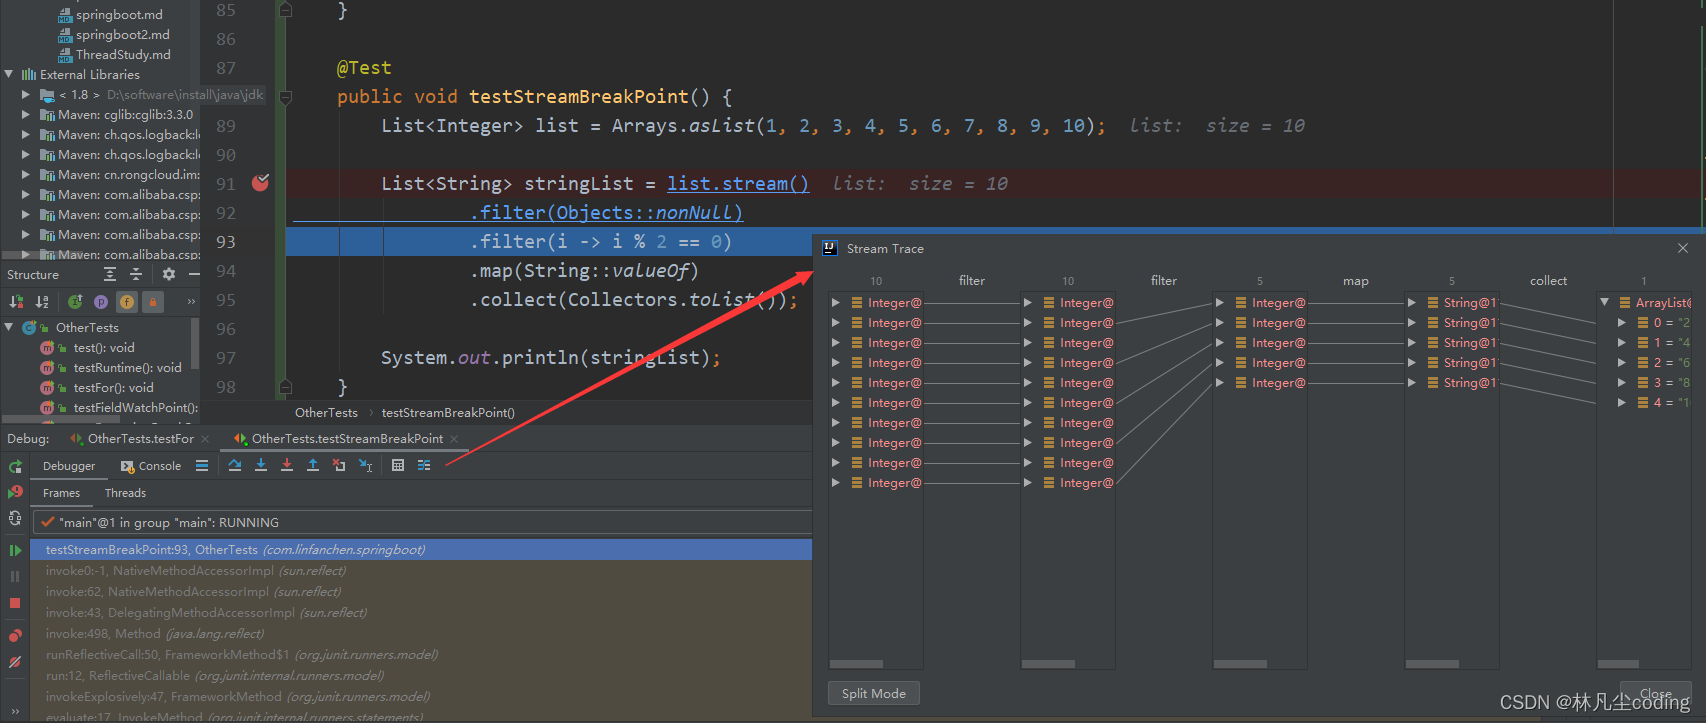Select testRuntime(): void in Structure
Image resolution: width=1706 pixels, height=723 pixels.
(x=127, y=367)
